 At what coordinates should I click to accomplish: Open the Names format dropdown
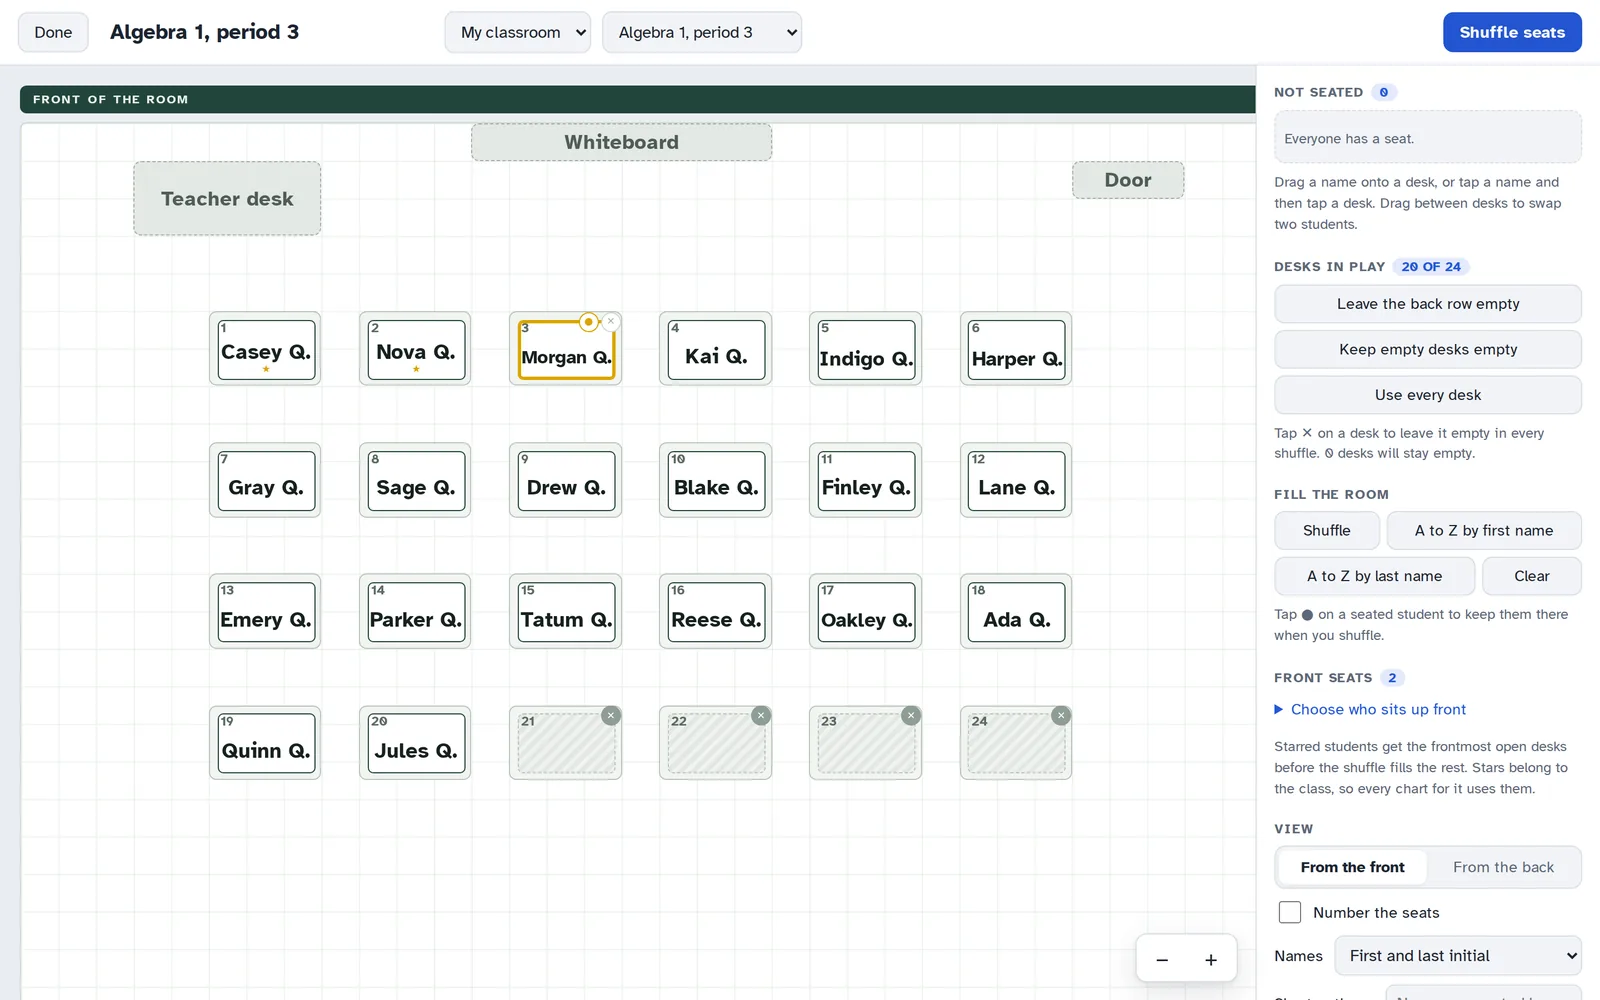pos(1458,956)
